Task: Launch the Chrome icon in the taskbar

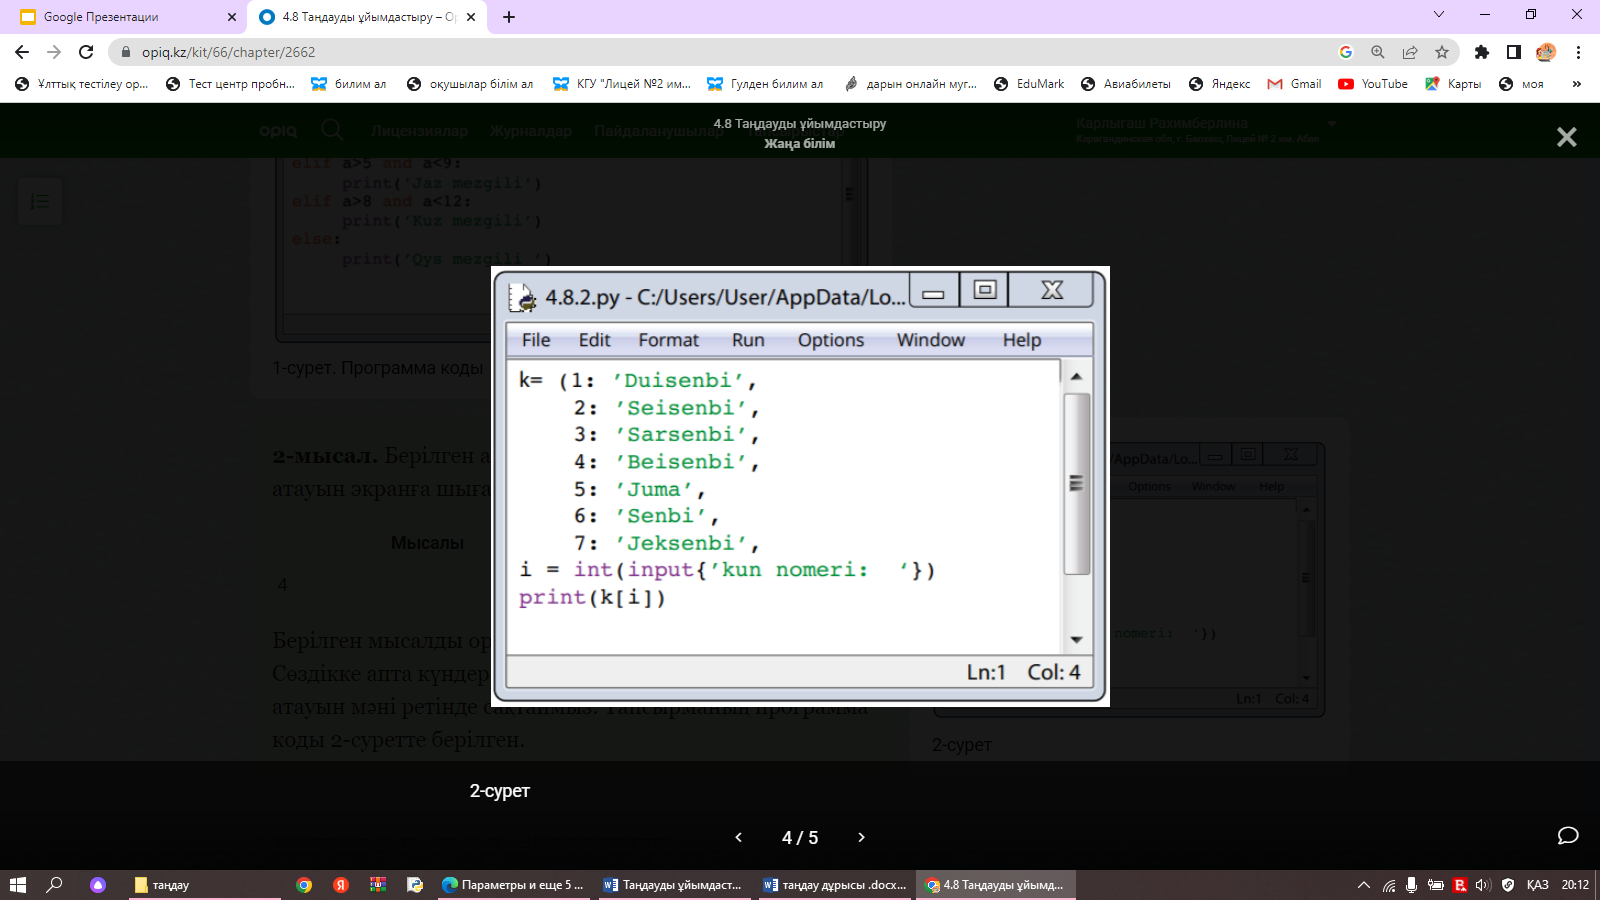Action: [x=304, y=885]
